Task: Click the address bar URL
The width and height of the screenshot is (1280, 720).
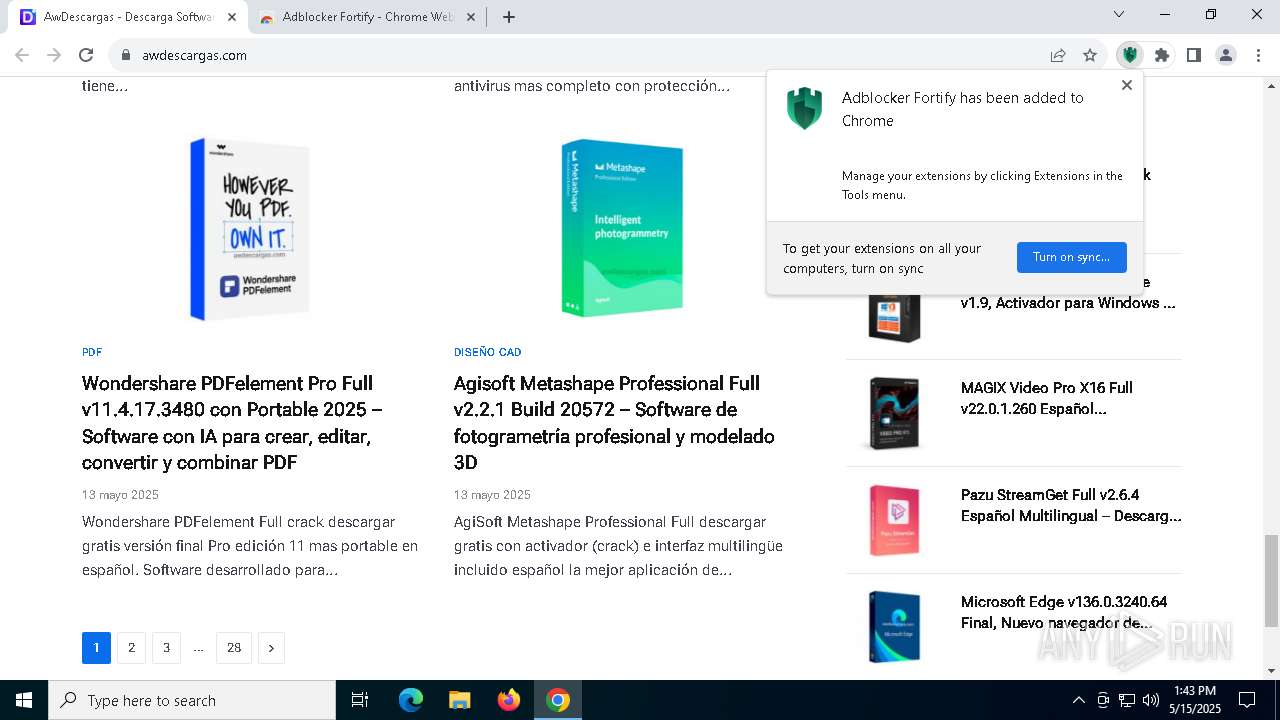Action: (194, 55)
